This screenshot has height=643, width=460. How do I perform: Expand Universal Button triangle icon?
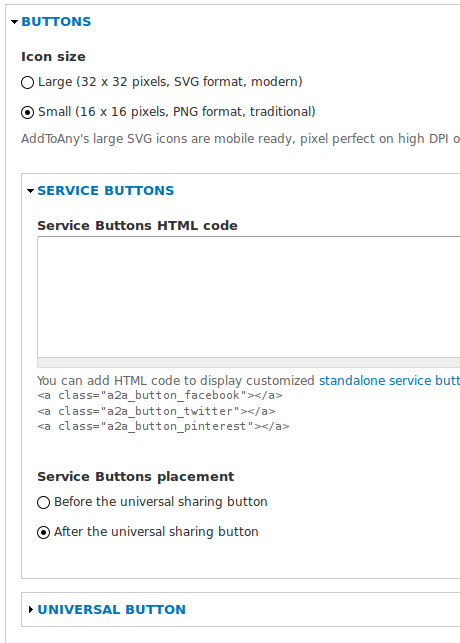pos(31,610)
